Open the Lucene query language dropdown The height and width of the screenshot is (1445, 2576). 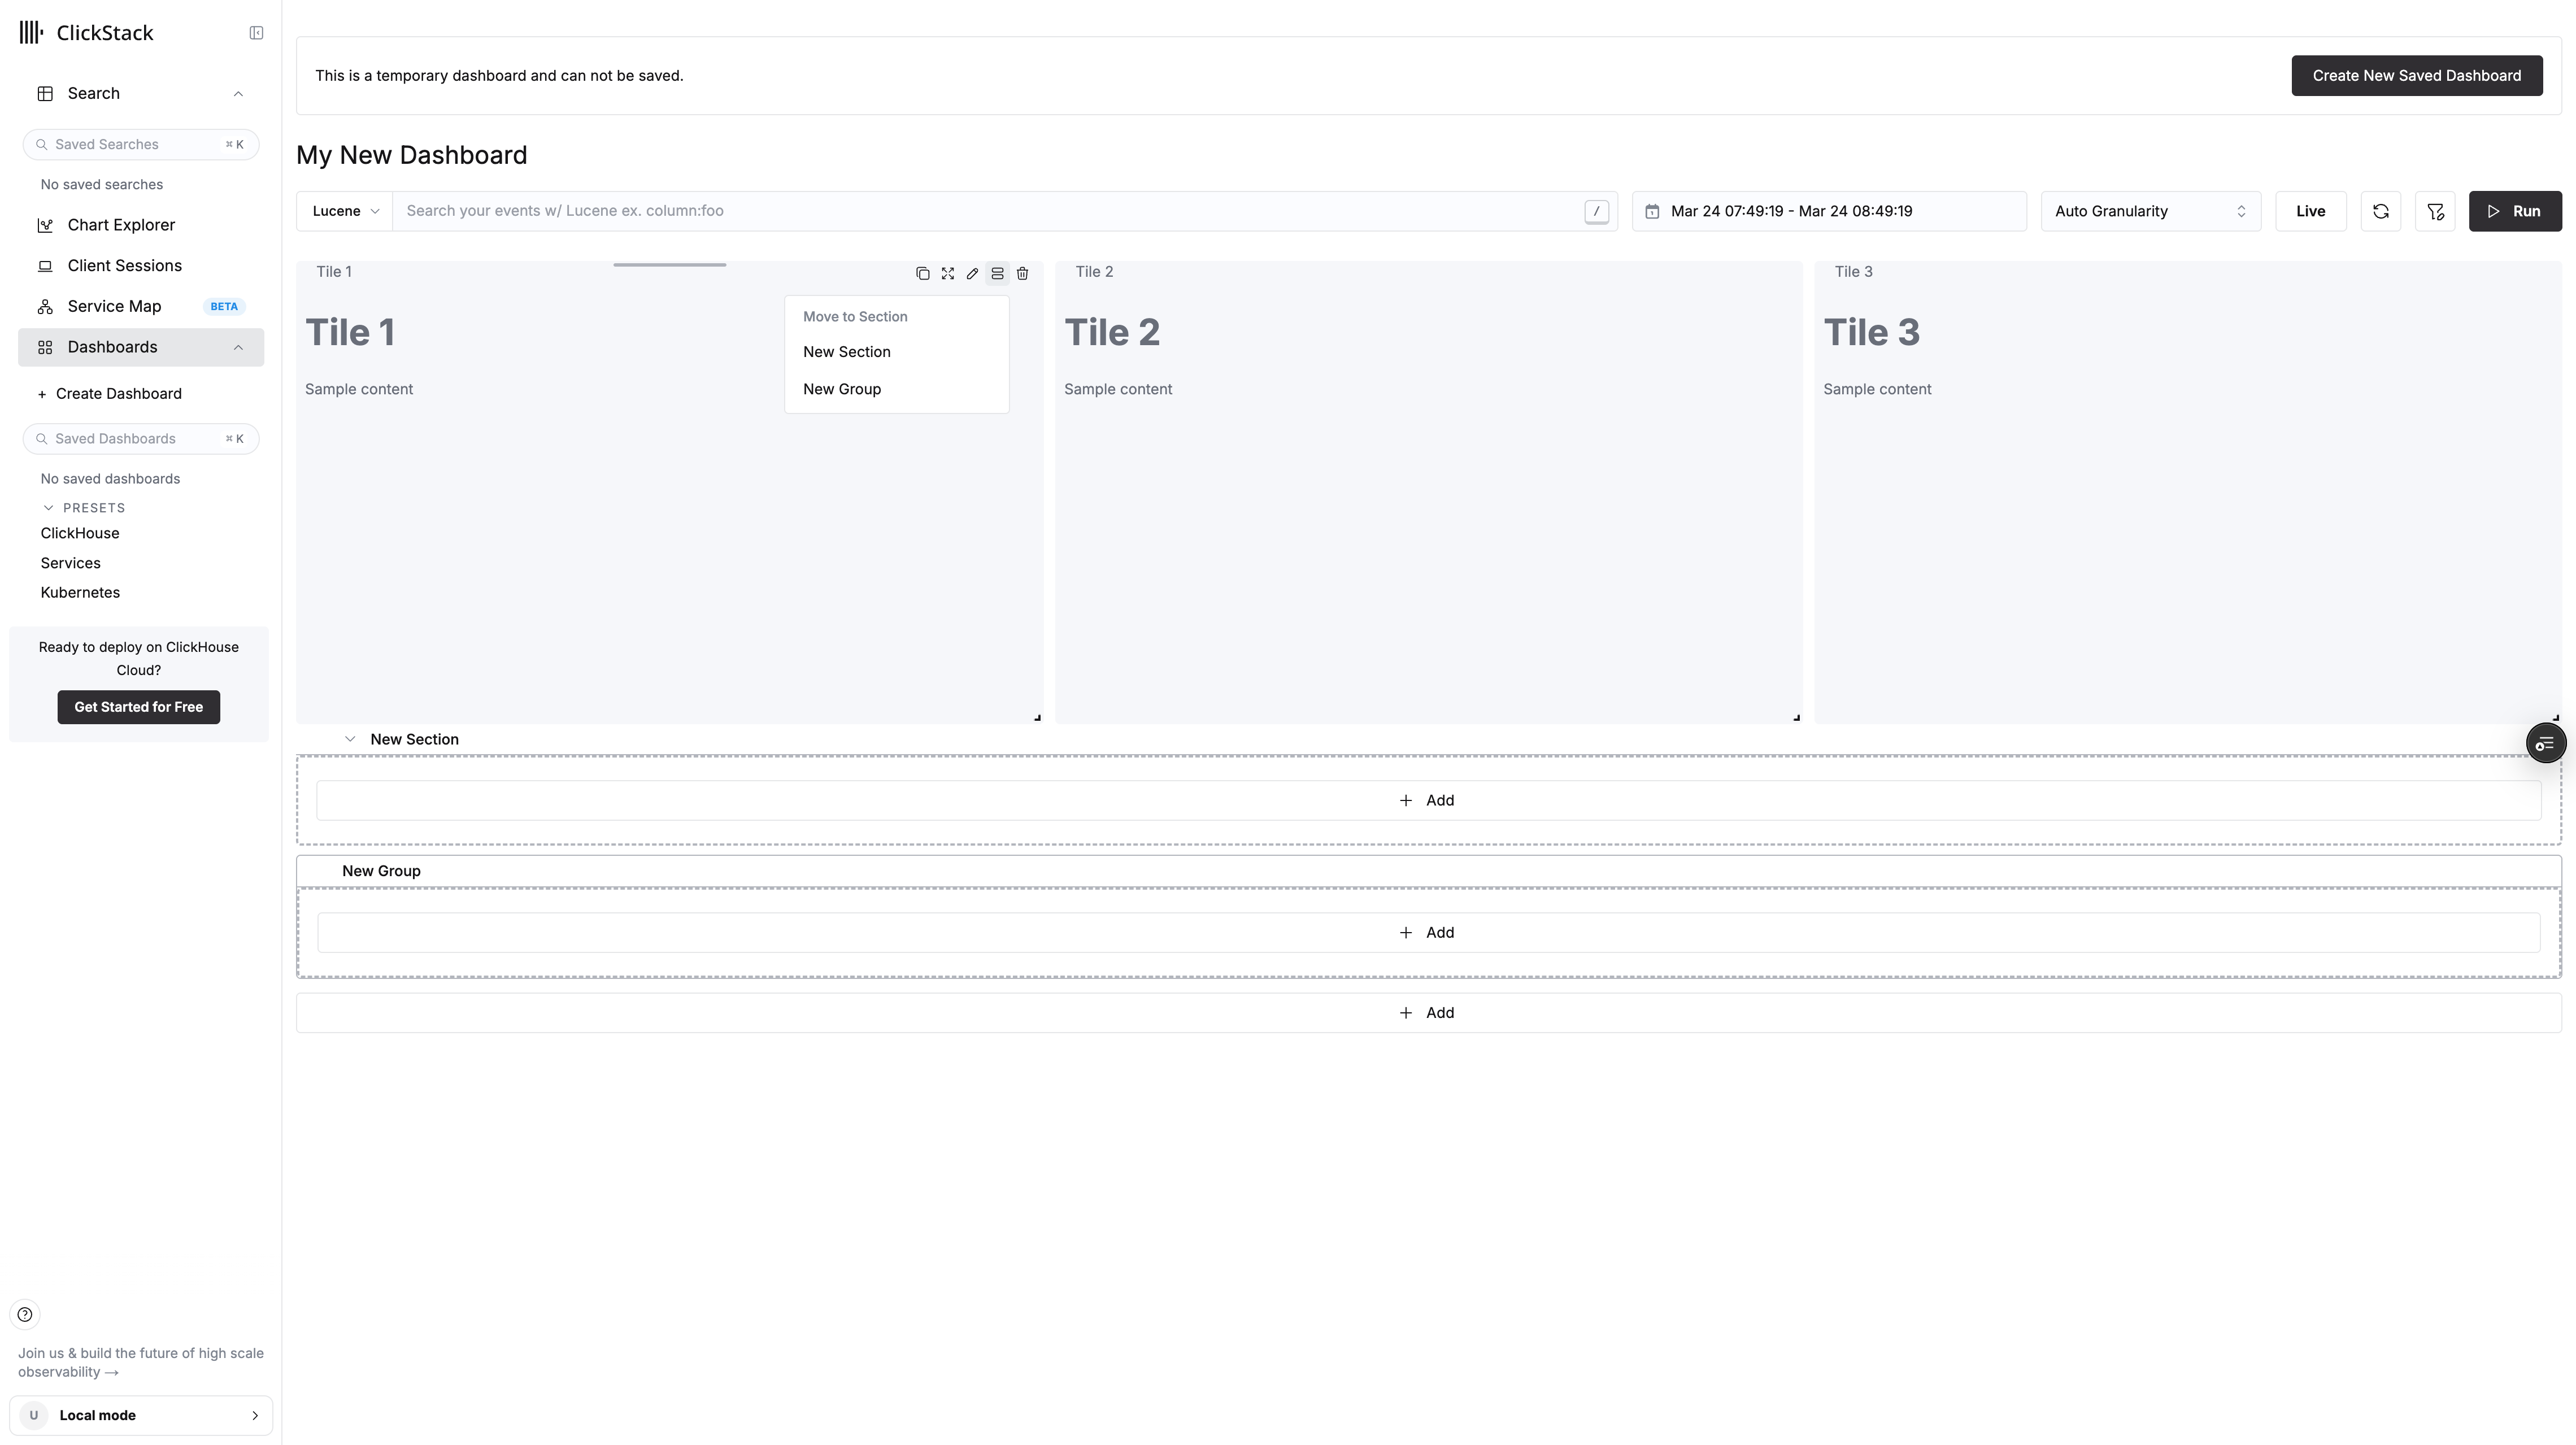click(x=345, y=211)
